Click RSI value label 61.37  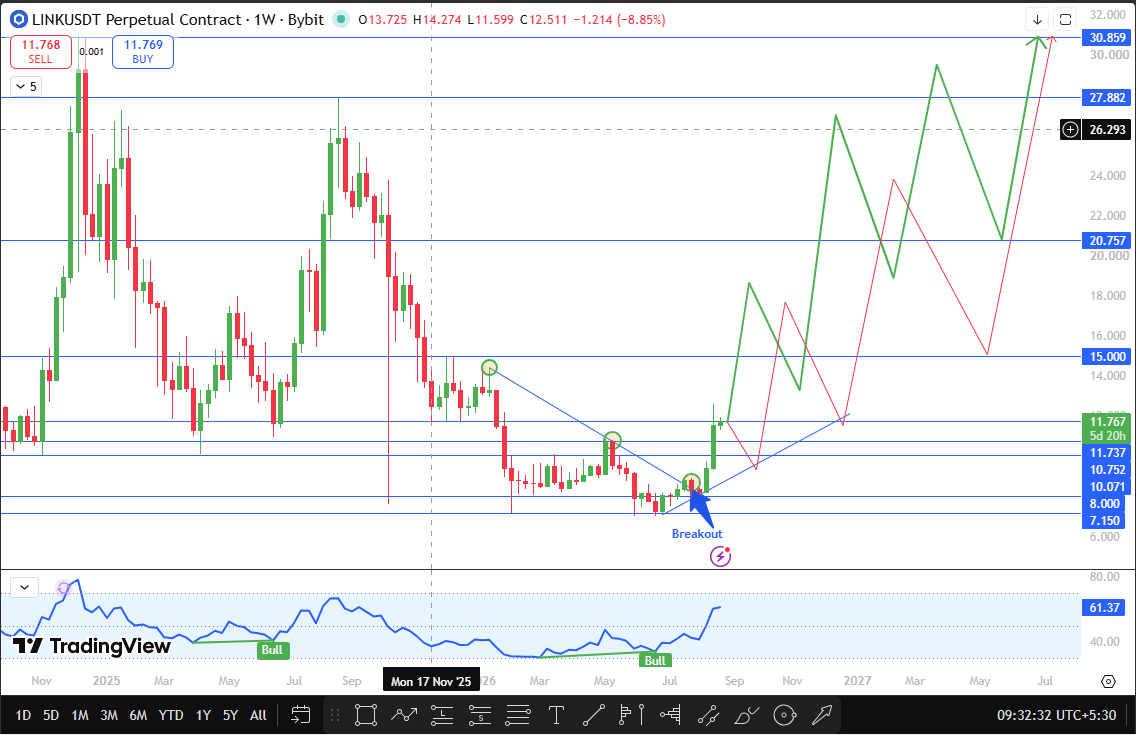tap(1105, 608)
